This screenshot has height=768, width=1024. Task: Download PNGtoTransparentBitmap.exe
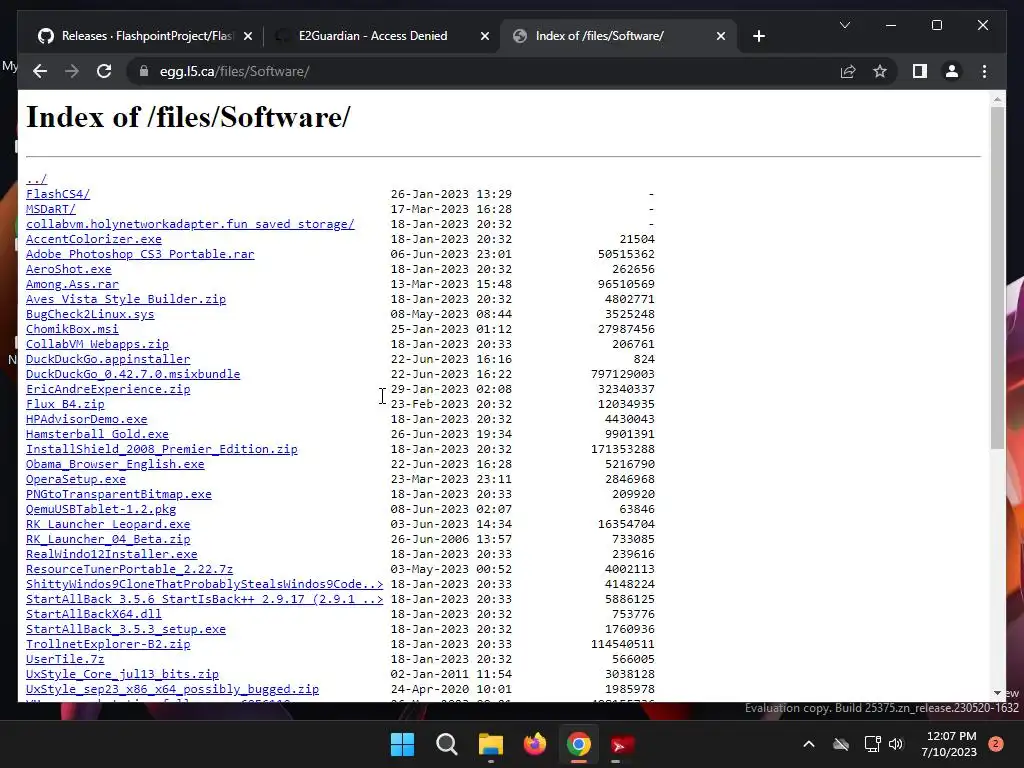click(x=119, y=494)
